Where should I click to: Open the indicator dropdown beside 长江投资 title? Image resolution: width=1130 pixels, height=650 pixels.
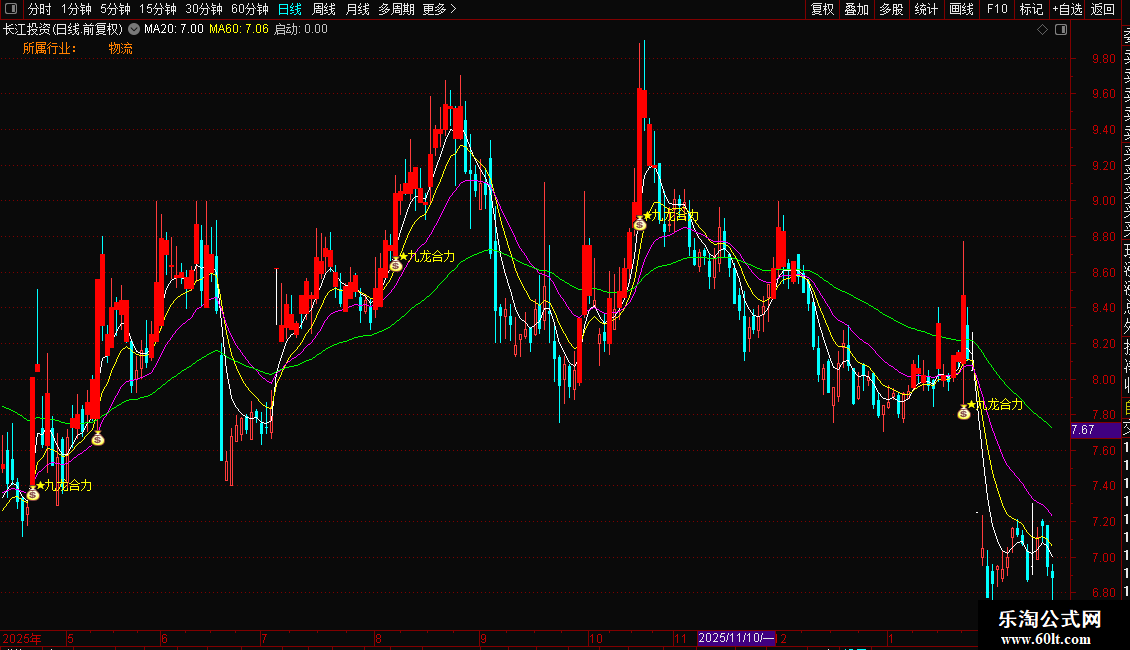point(134,30)
